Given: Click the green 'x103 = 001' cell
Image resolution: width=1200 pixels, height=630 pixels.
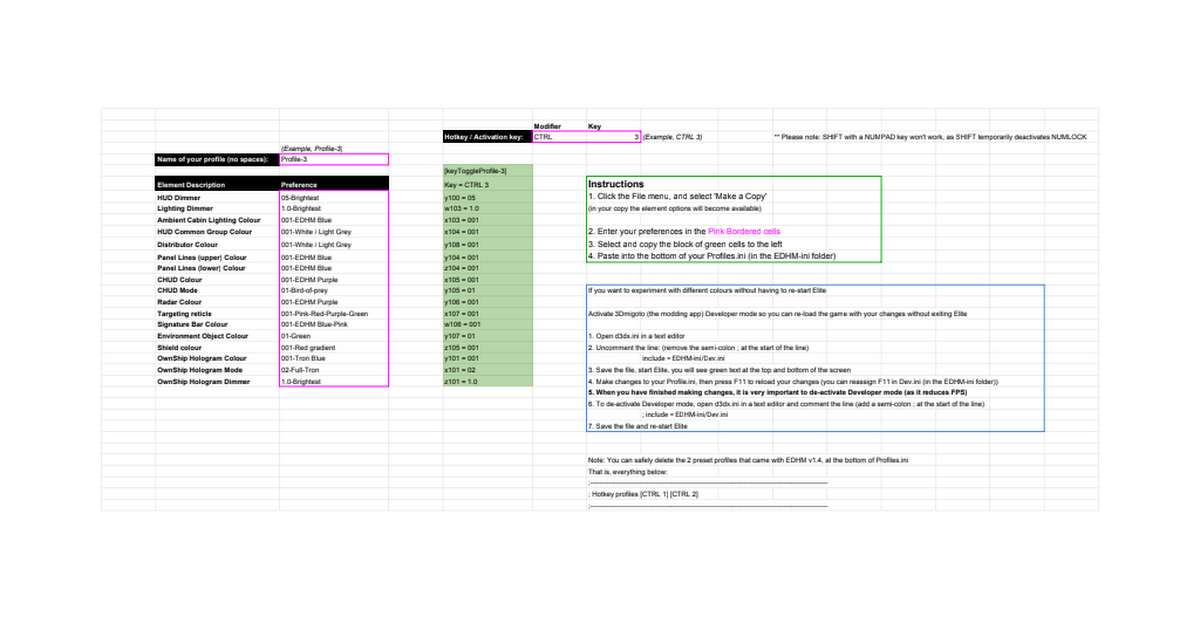Looking at the screenshot, I should [487, 220].
